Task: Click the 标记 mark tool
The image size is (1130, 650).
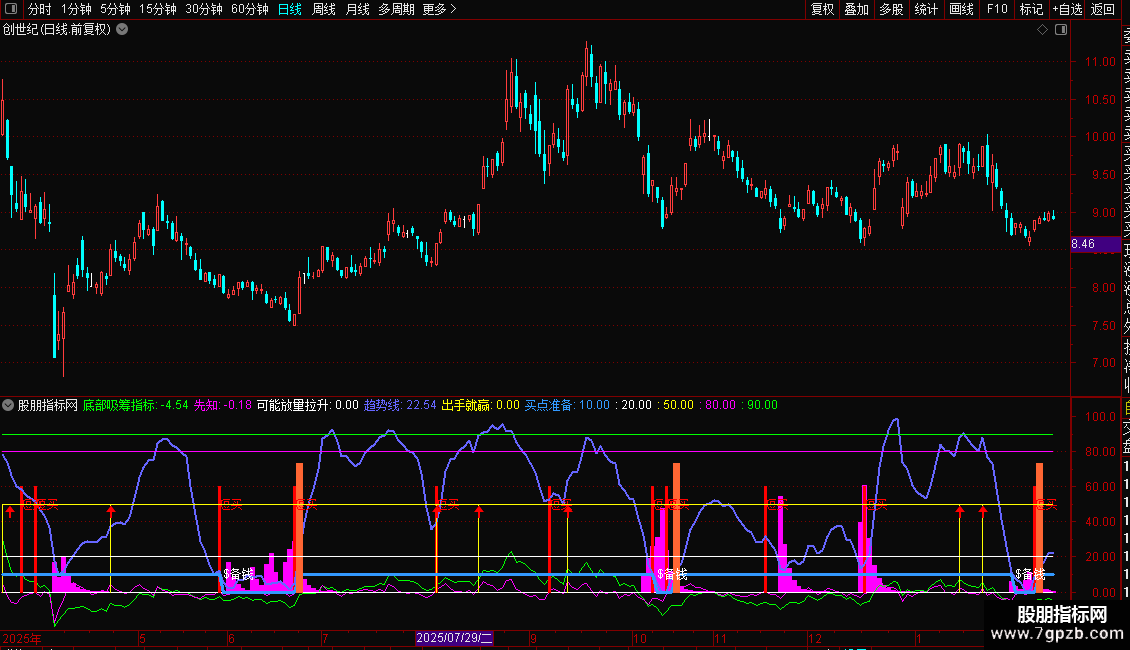Action: 1031,9
